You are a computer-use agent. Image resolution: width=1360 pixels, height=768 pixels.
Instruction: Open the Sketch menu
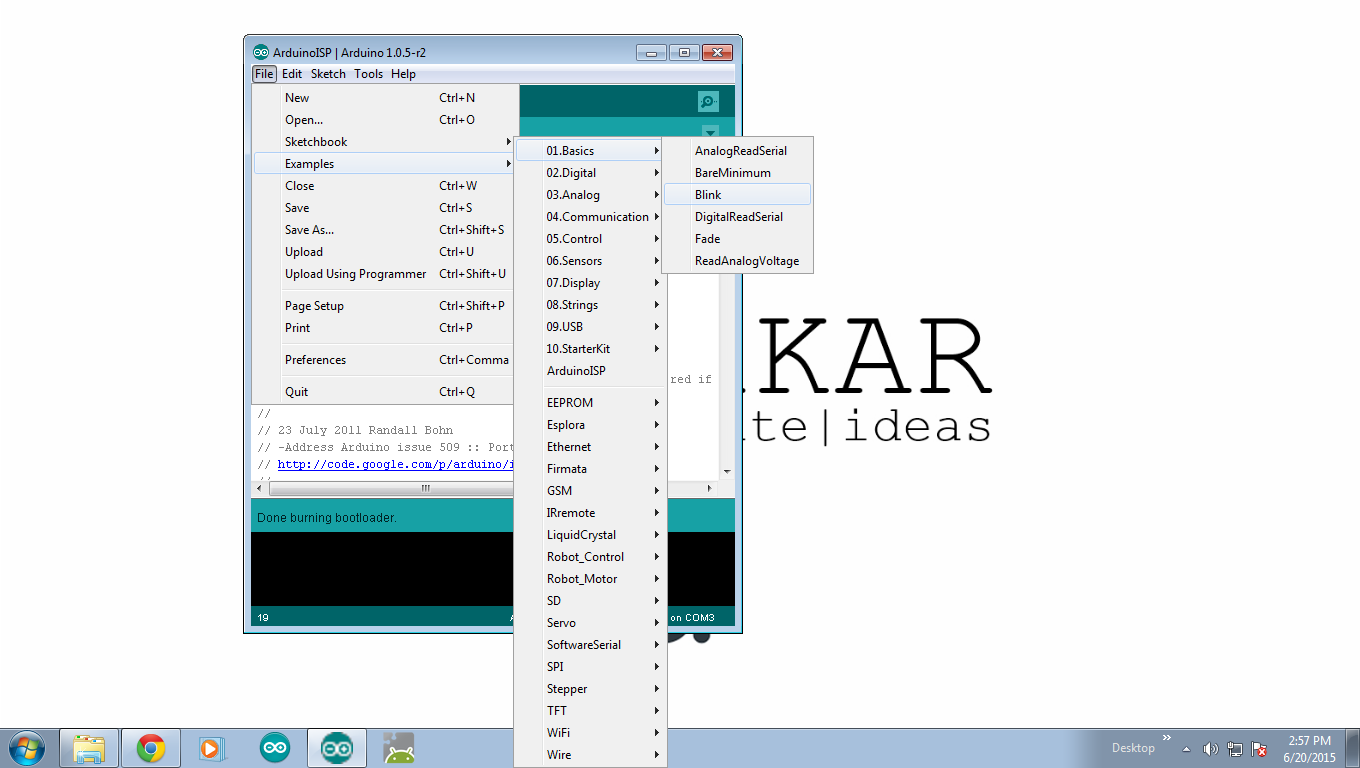pos(328,74)
